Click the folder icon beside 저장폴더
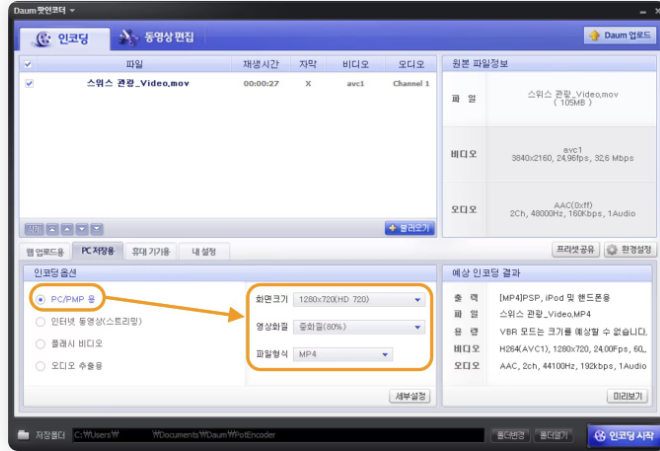The height and width of the screenshot is (451, 660). tap(24, 435)
